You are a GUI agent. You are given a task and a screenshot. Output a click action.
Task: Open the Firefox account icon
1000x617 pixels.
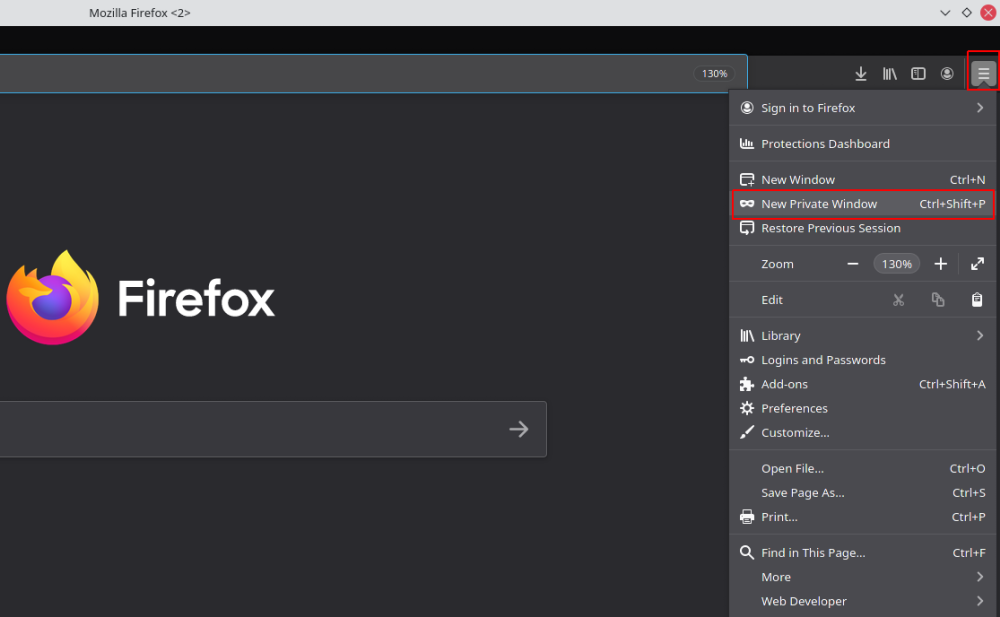tap(947, 73)
